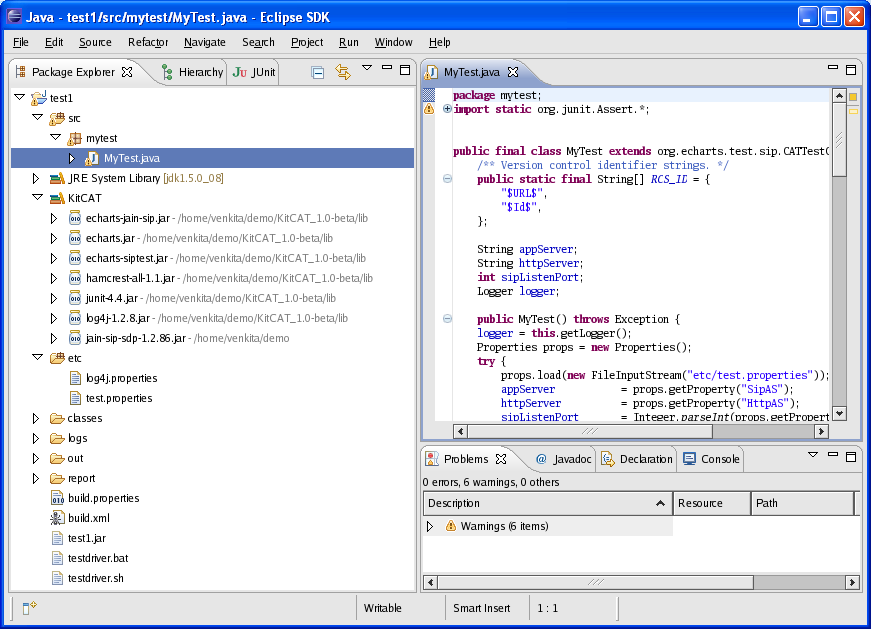Click Problems horizontal scrollbar left arrow
The image size is (871, 629).
(x=430, y=582)
